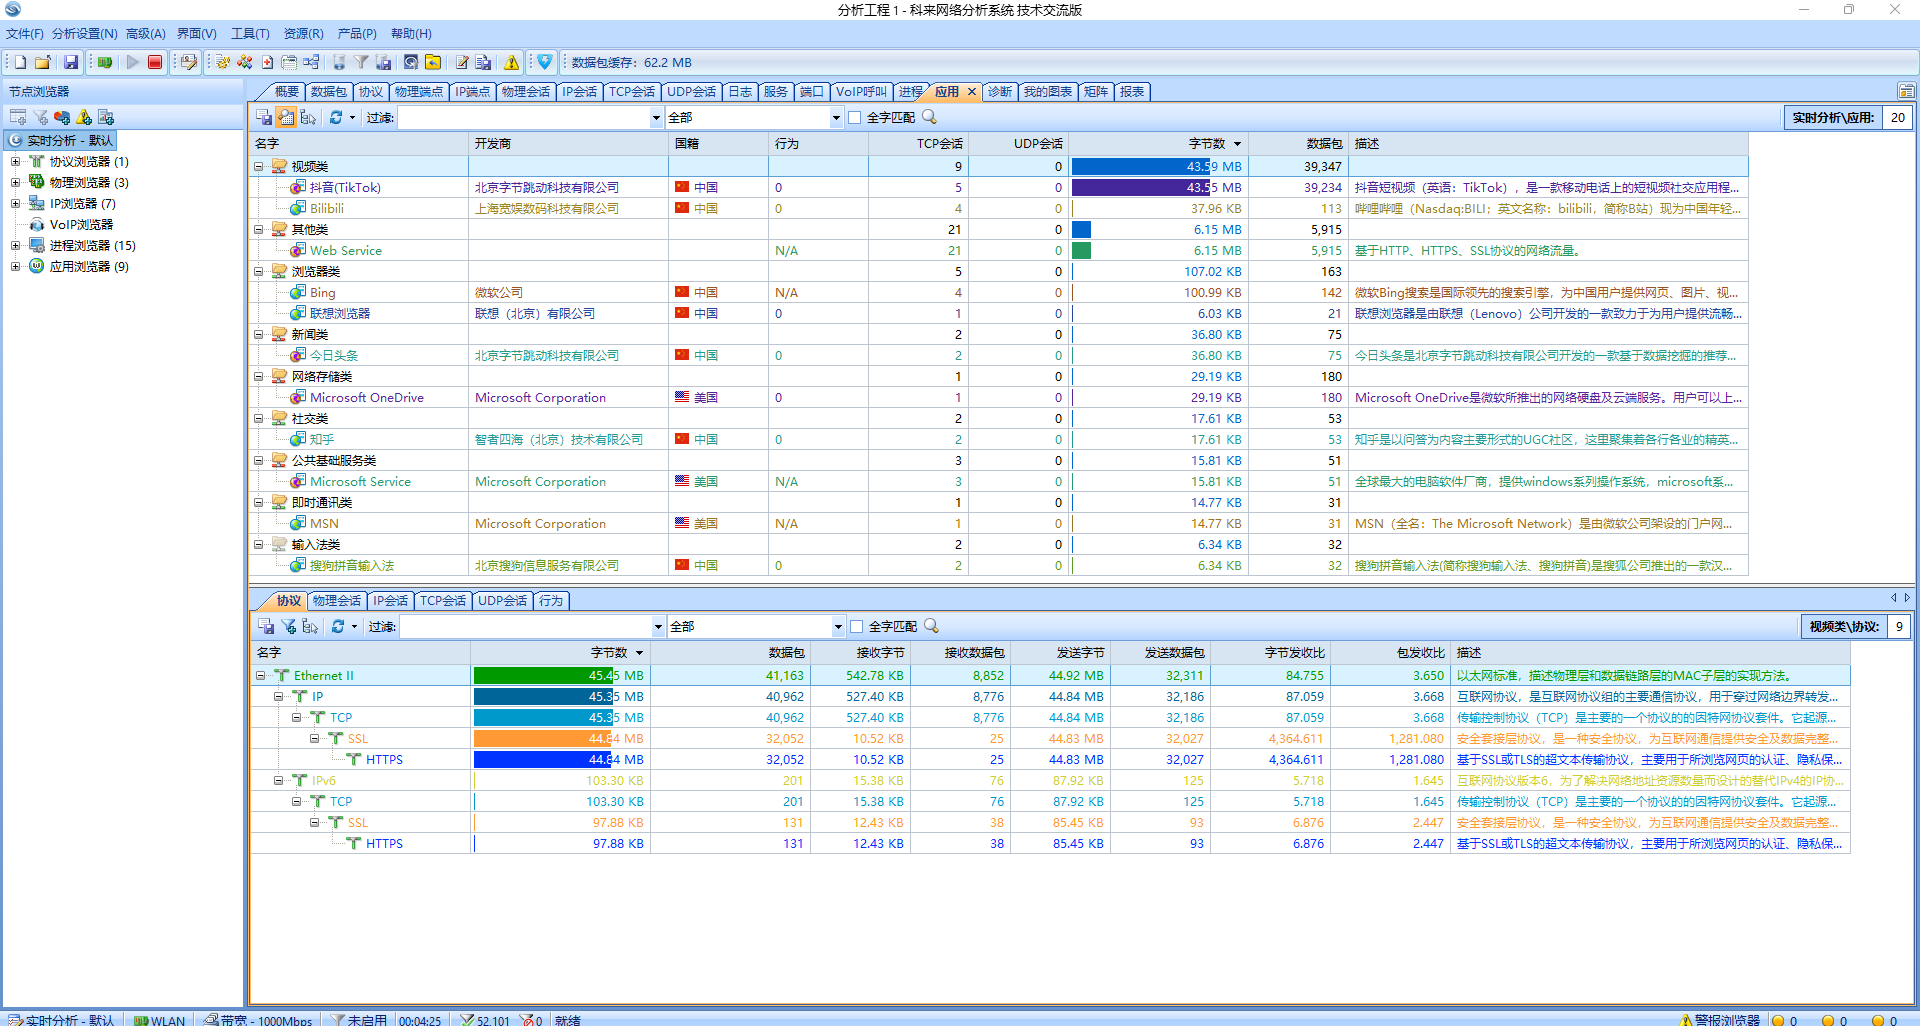Enable 全字匹配 checkbox in the upper filter bar
The height and width of the screenshot is (1026, 1920).
tap(854, 117)
